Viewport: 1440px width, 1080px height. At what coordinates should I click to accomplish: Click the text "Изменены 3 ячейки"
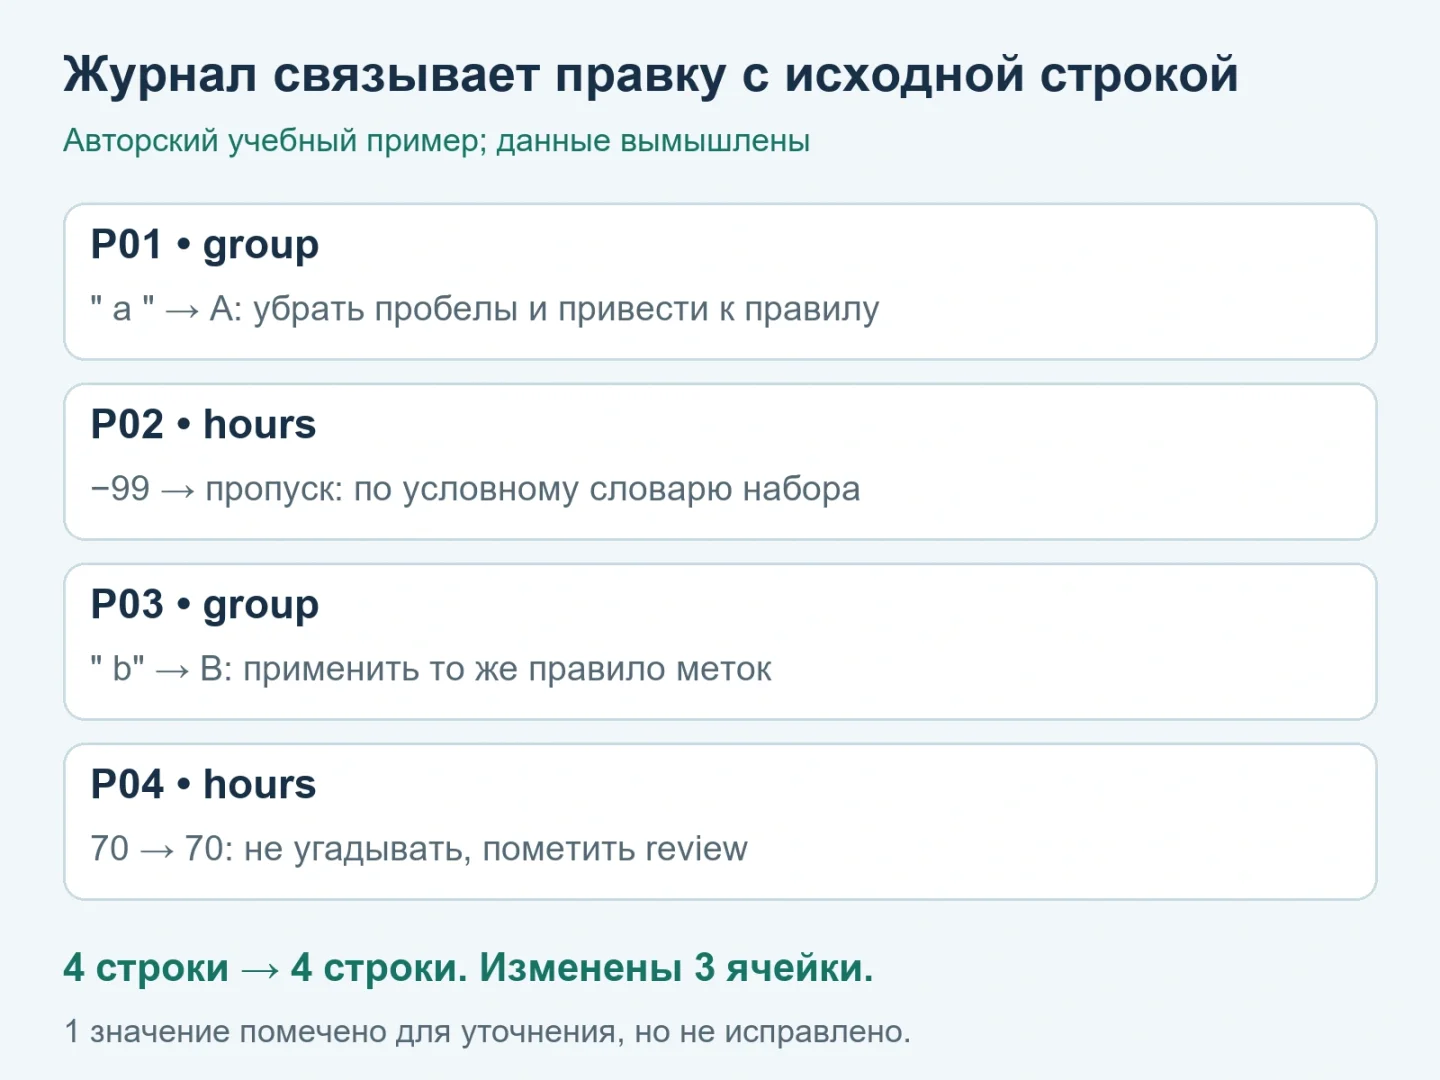tap(676, 968)
